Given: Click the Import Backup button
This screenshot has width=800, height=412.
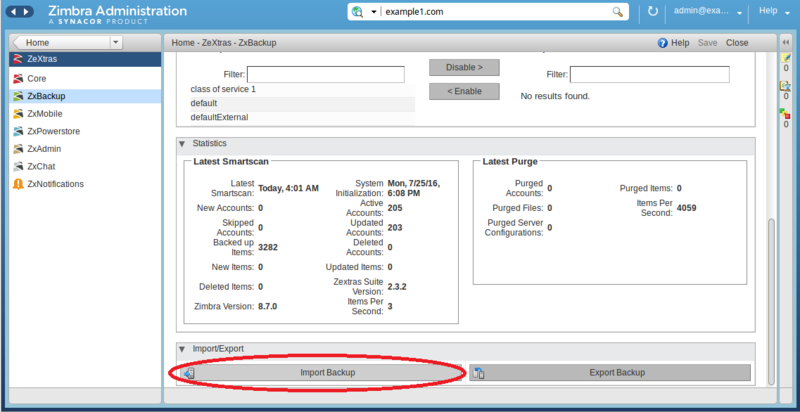Looking at the screenshot, I should (321, 373).
